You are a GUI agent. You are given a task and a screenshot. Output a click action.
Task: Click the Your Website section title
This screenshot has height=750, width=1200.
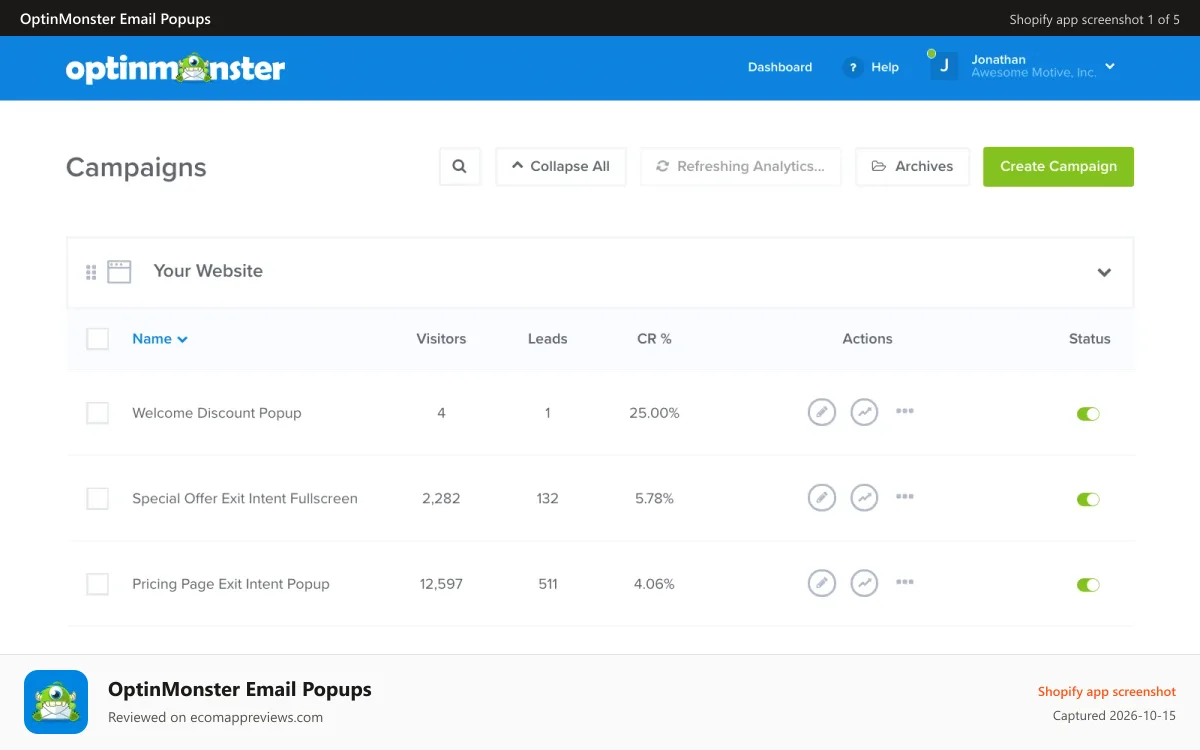208,271
